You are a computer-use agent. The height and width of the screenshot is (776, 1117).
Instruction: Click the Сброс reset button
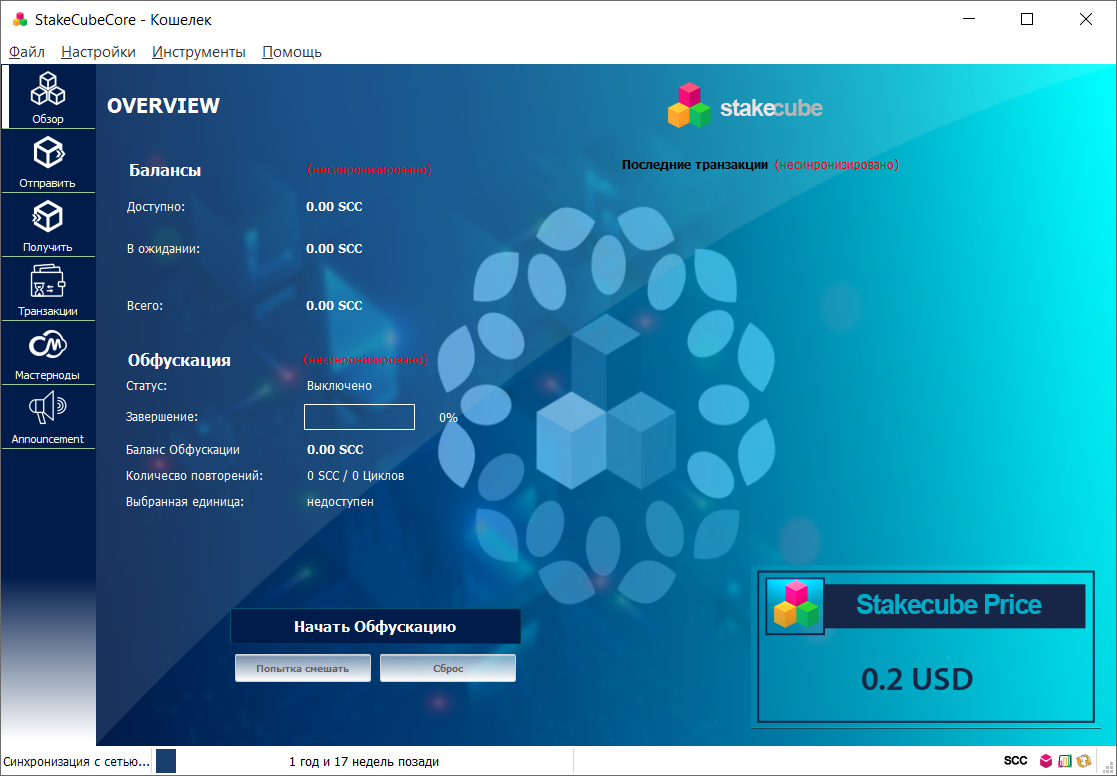[448, 668]
